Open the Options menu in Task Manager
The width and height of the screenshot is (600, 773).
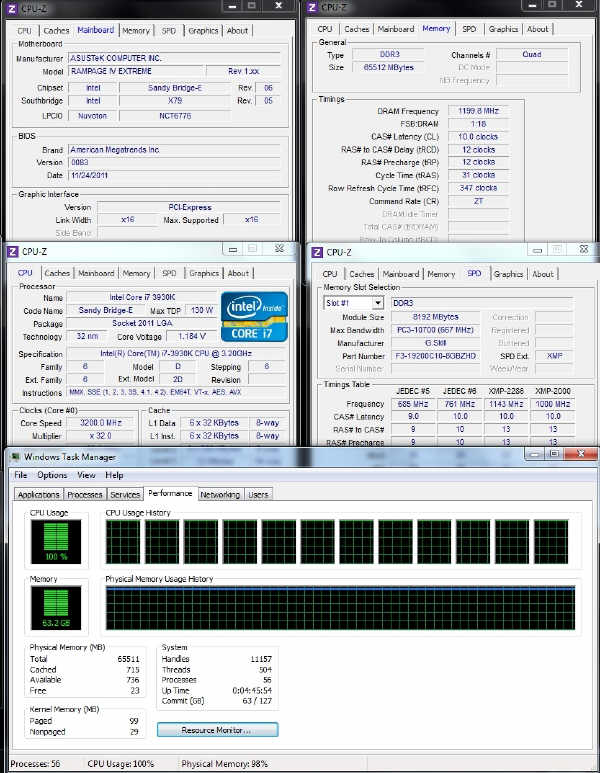coord(52,475)
